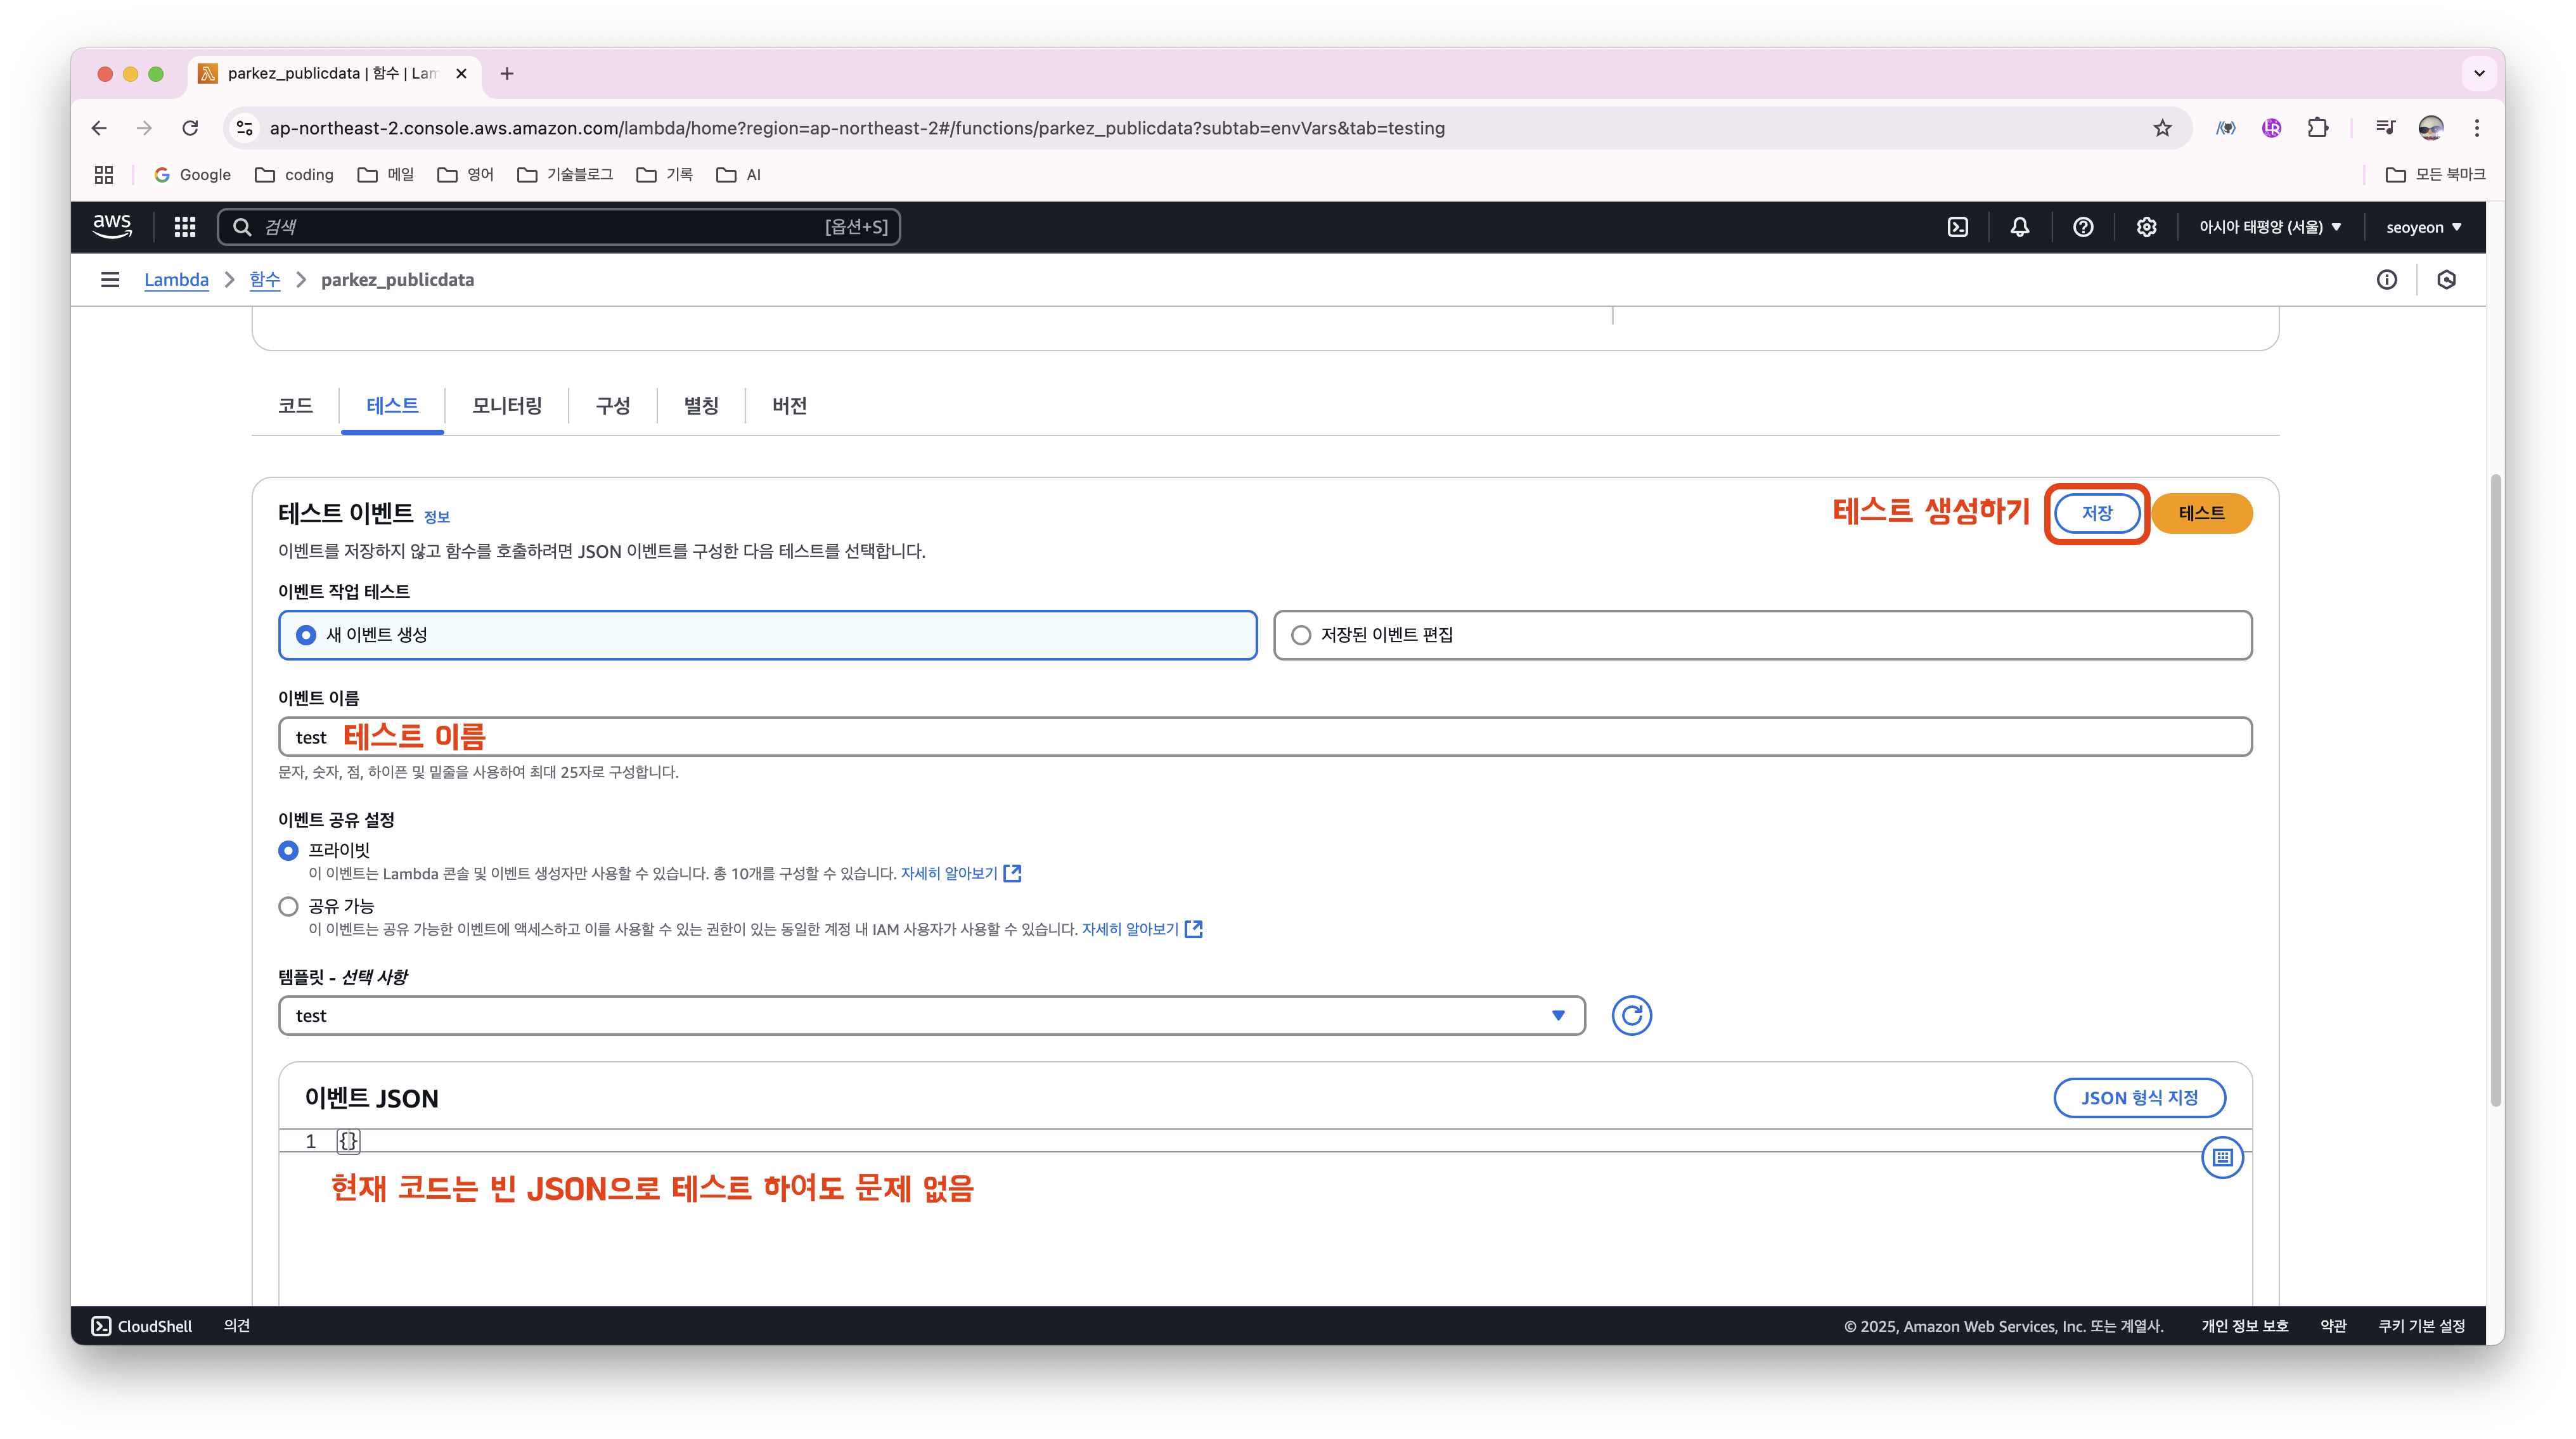2576x1439 pixels.
Task: Expand the 템플릿 dropdown showing test
Action: (x=931, y=1015)
